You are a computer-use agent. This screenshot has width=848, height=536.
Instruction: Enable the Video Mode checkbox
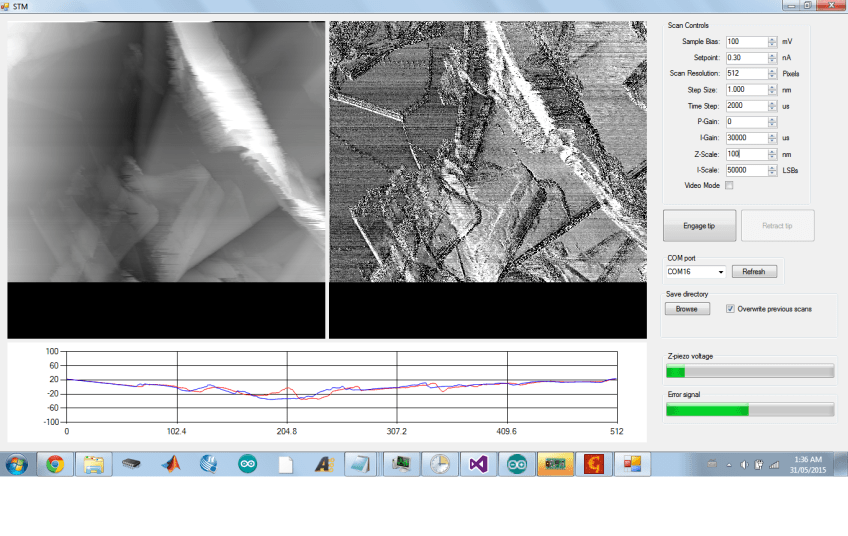pos(729,186)
